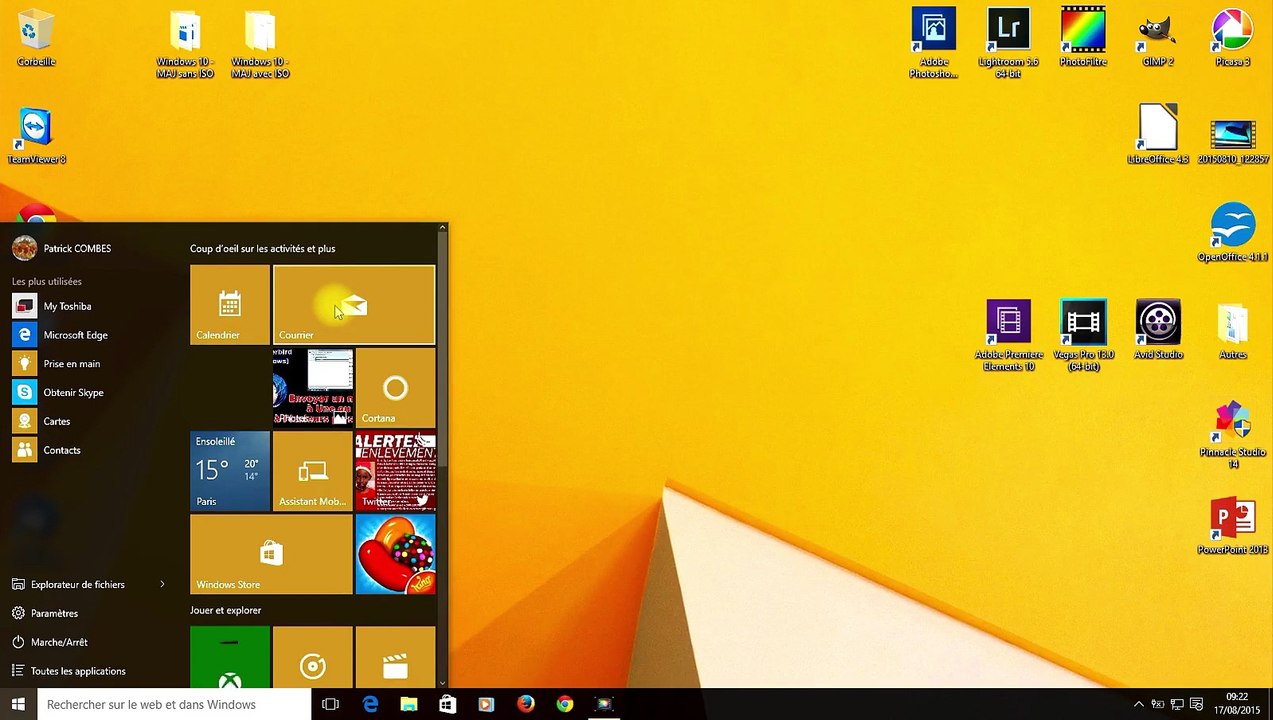Launch Edge from the taskbar
1273x720 pixels.
pos(370,704)
